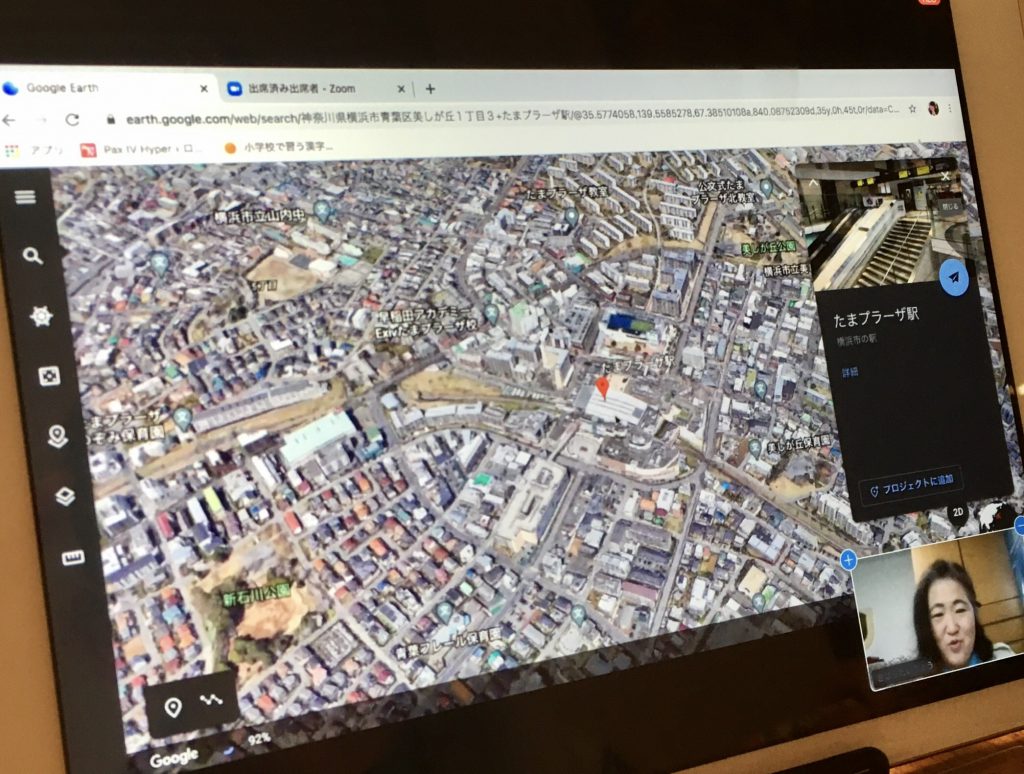The width and height of the screenshot is (1024, 774).
Task: Open the Chrome profile avatar
Action: pyautogui.click(x=933, y=108)
